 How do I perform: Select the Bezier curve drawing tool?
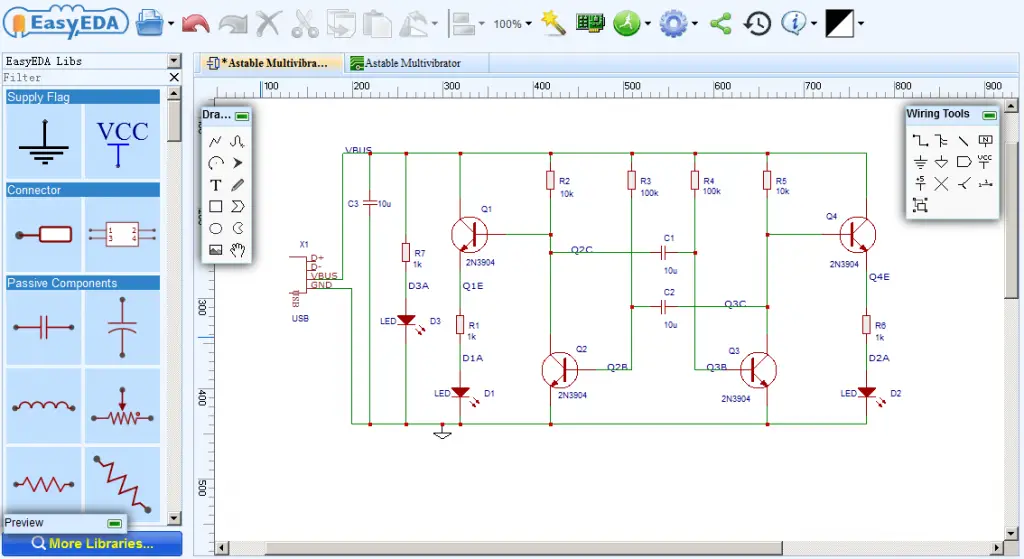click(x=238, y=141)
